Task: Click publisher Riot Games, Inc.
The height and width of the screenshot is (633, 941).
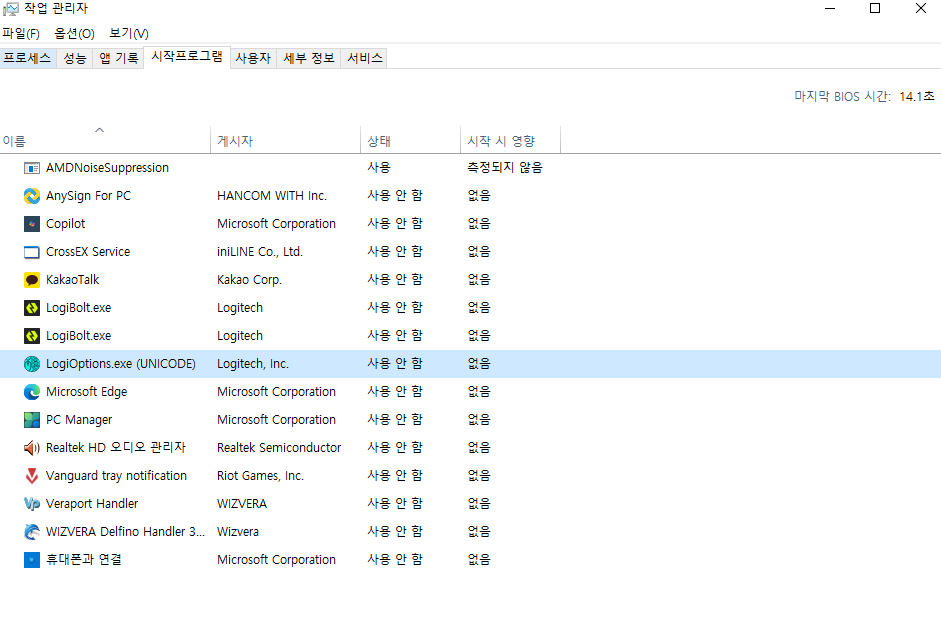Action: [x=260, y=476]
